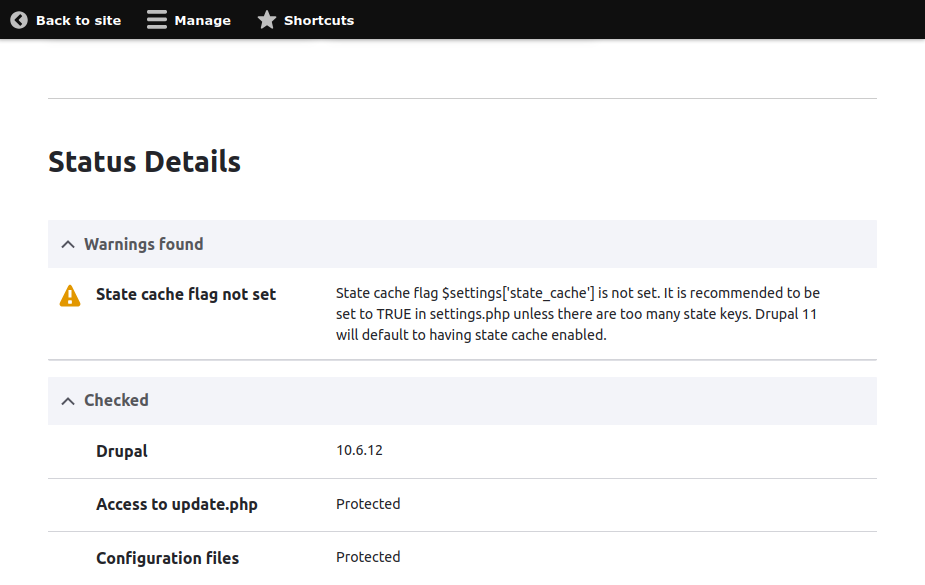925x585 pixels.
Task: Open the Shortcuts toolbar menu
Action: coord(306,20)
